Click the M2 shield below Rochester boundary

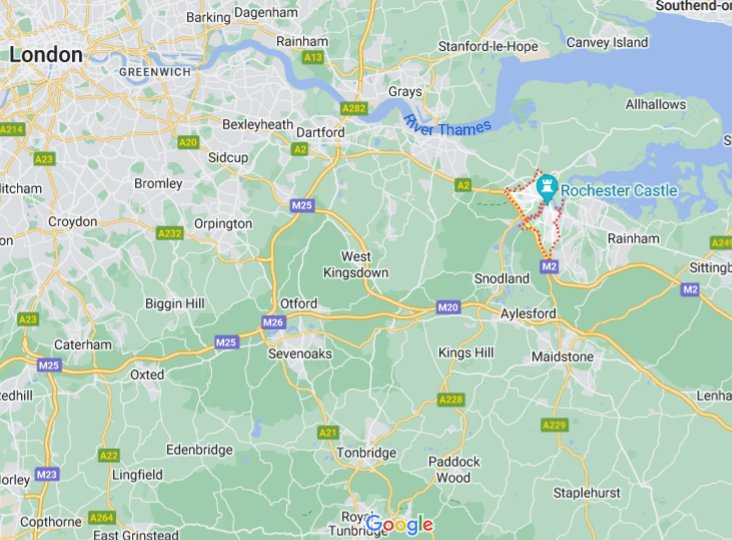point(549,266)
